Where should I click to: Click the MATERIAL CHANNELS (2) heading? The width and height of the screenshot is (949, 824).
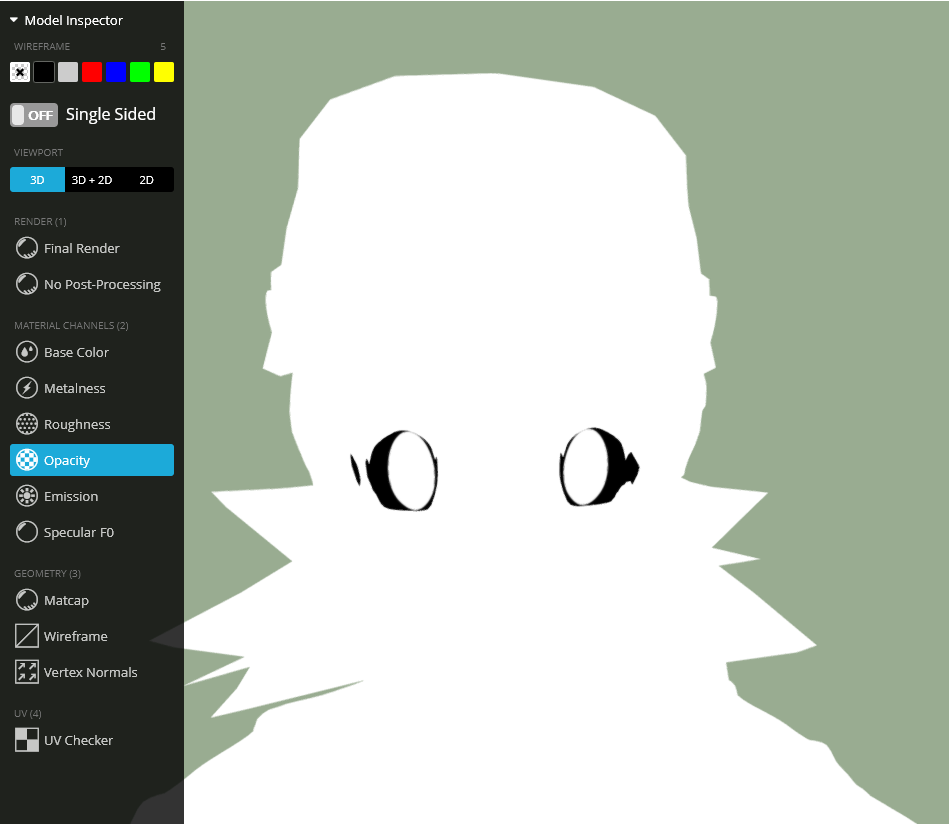[71, 326]
